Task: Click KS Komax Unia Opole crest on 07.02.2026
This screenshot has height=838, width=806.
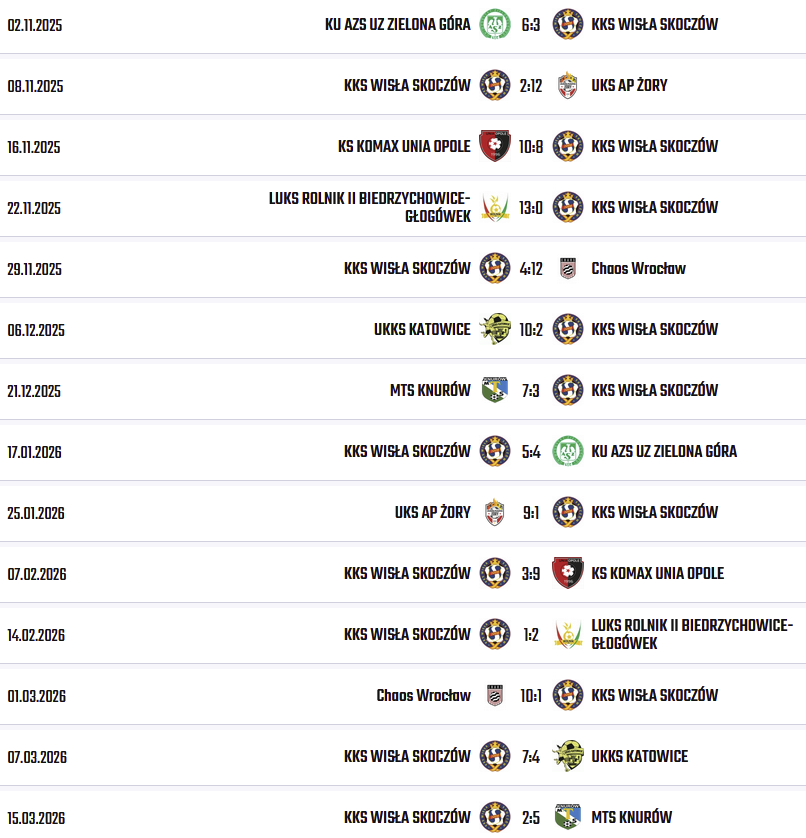Action: (567, 573)
